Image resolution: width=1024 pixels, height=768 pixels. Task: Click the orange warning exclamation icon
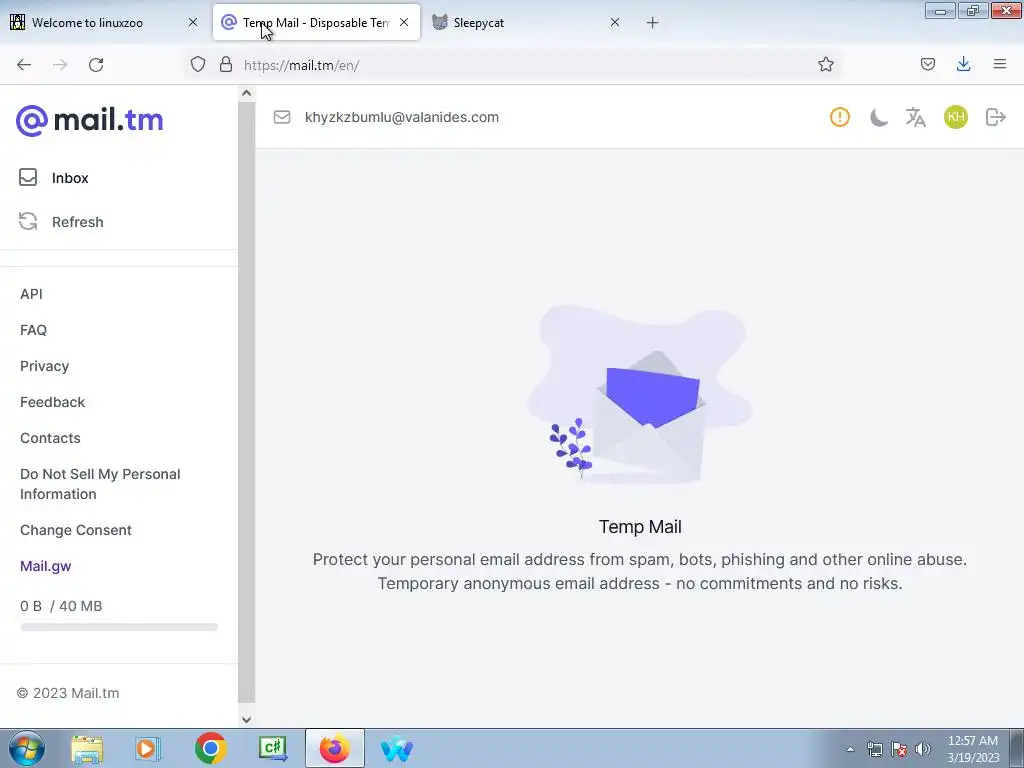[840, 117]
